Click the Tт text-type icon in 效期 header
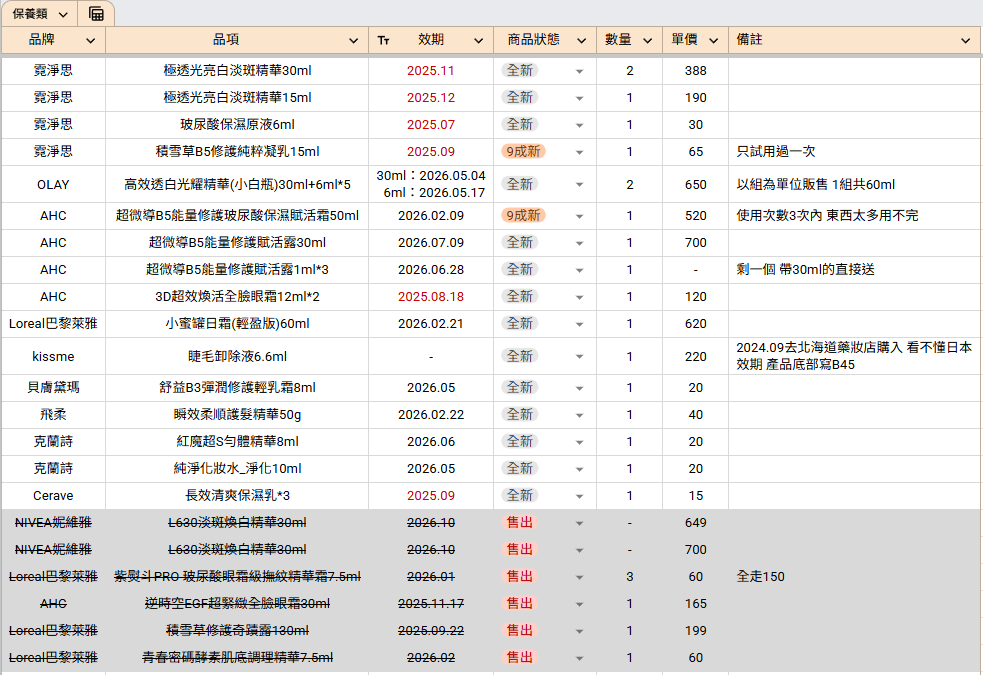983x675 pixels. pos(383,40)
